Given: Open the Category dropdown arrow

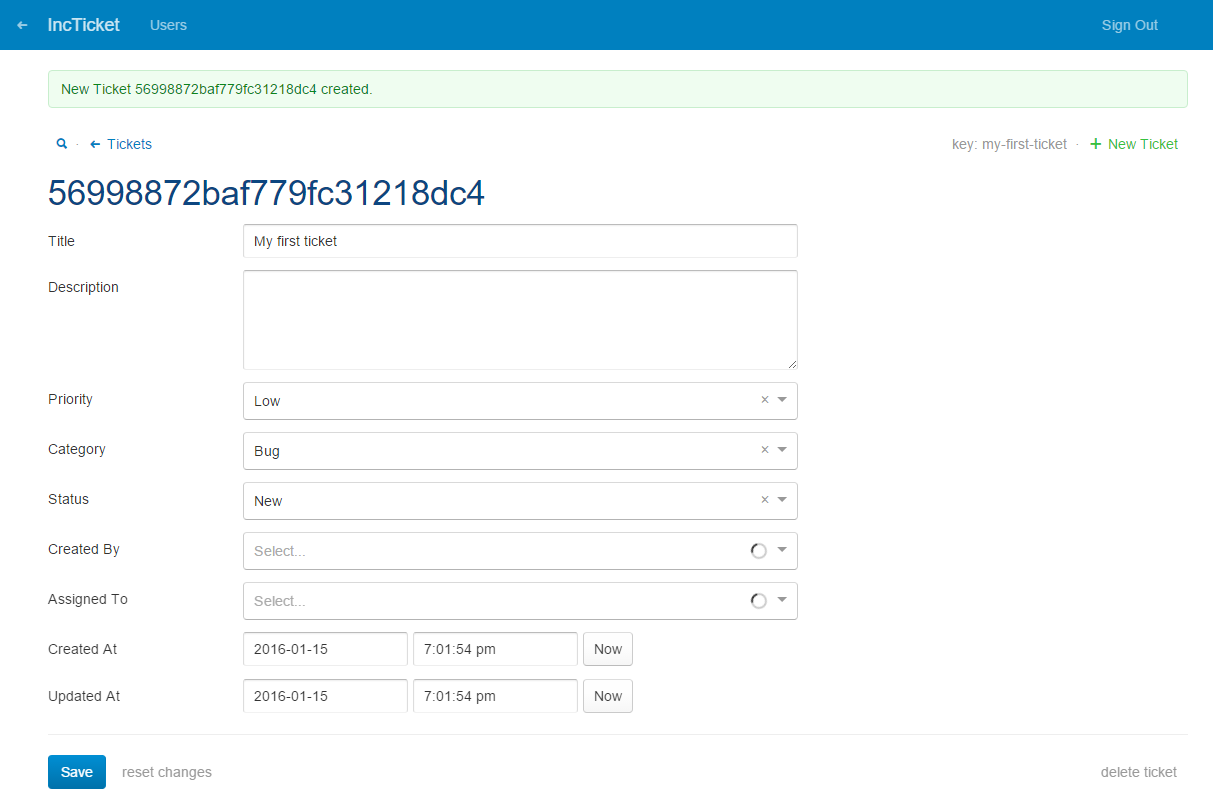Looking at the screenshot, I should [x=782, y=450].
